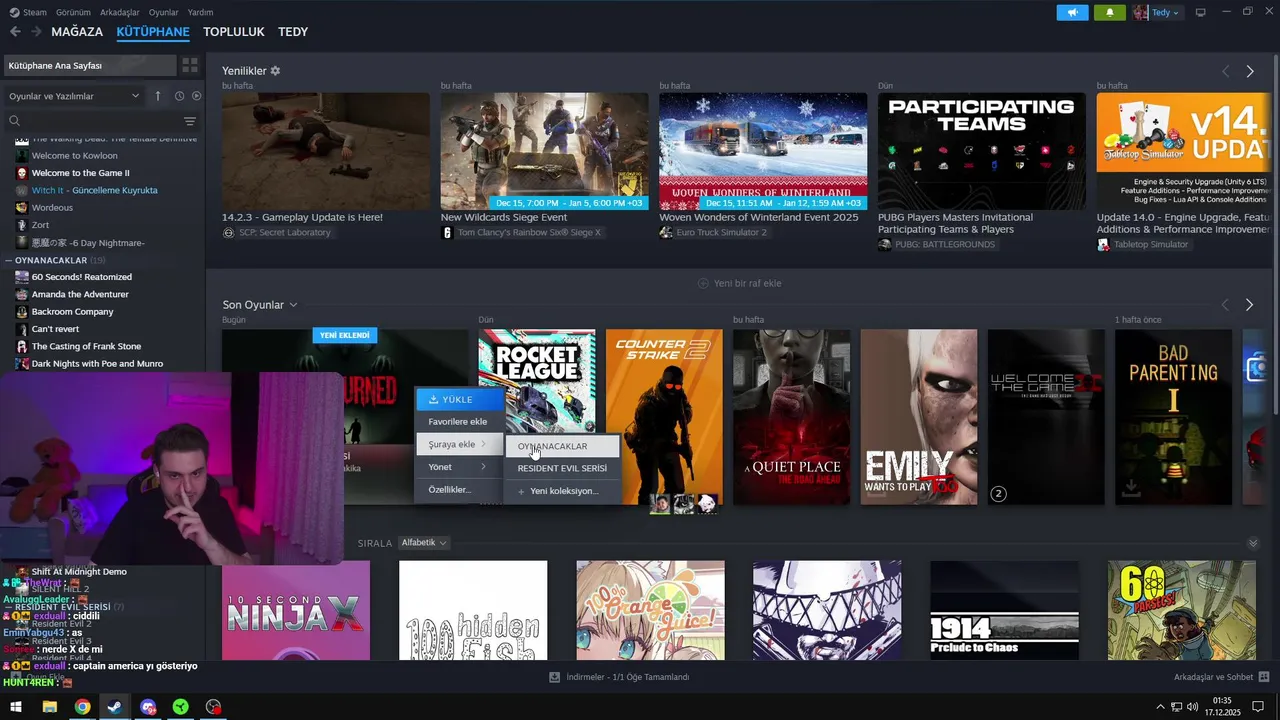Viewport: 1280px width, 720px height.
Task: Select Amanda the Adventurer entry
Action: point(80,294)
